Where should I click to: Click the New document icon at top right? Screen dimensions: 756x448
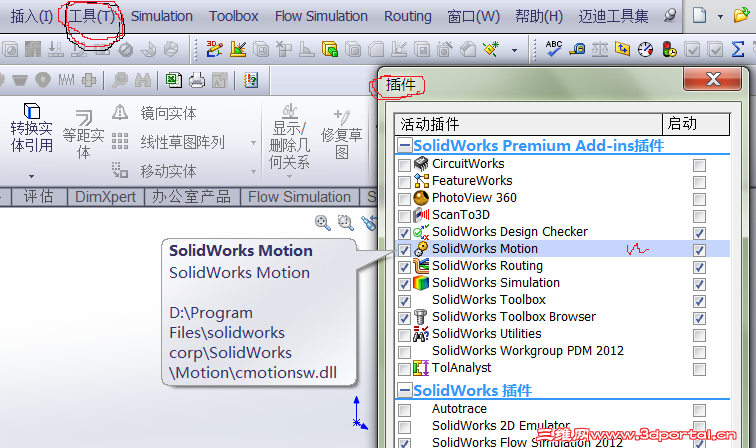coord(700,15)
